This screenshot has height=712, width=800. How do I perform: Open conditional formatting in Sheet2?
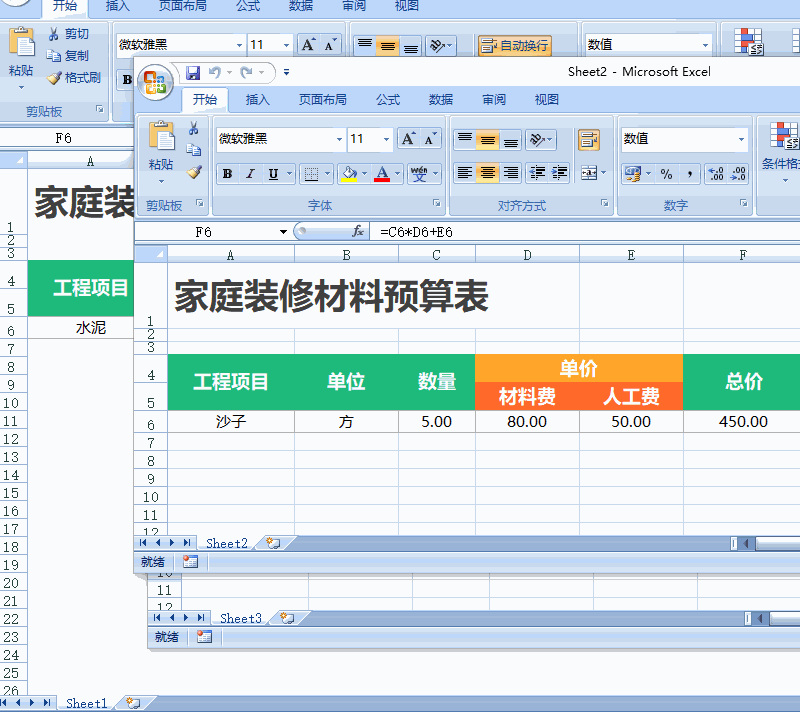[x=781, y=151]
